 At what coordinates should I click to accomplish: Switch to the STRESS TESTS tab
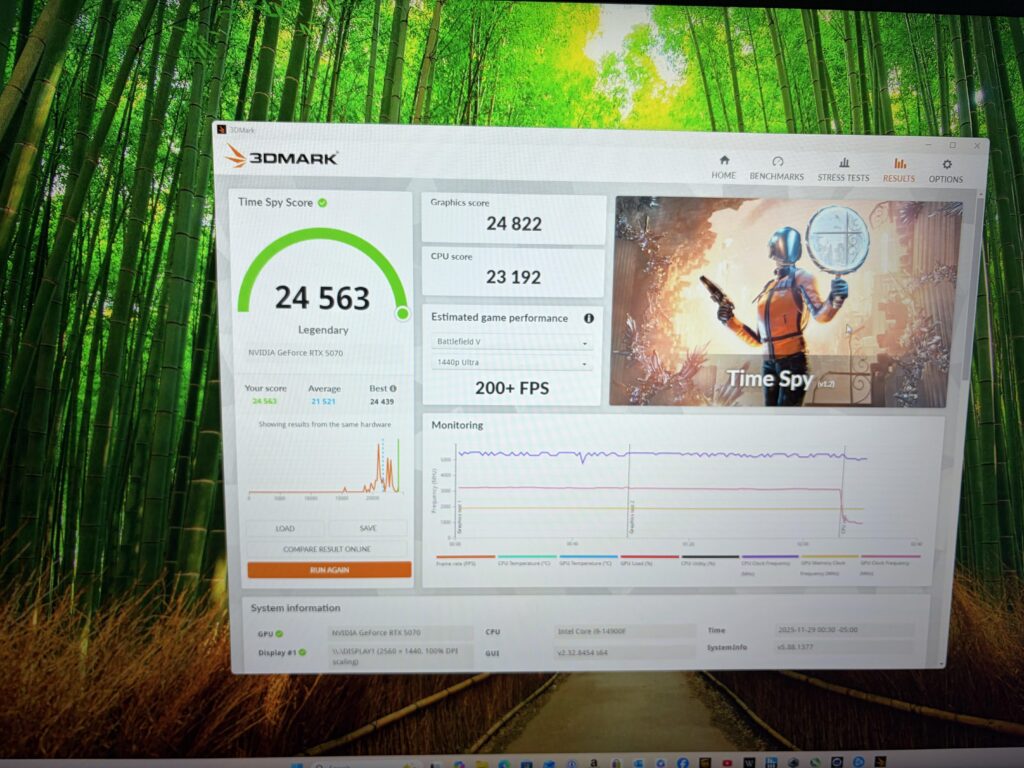pos(843,169)
